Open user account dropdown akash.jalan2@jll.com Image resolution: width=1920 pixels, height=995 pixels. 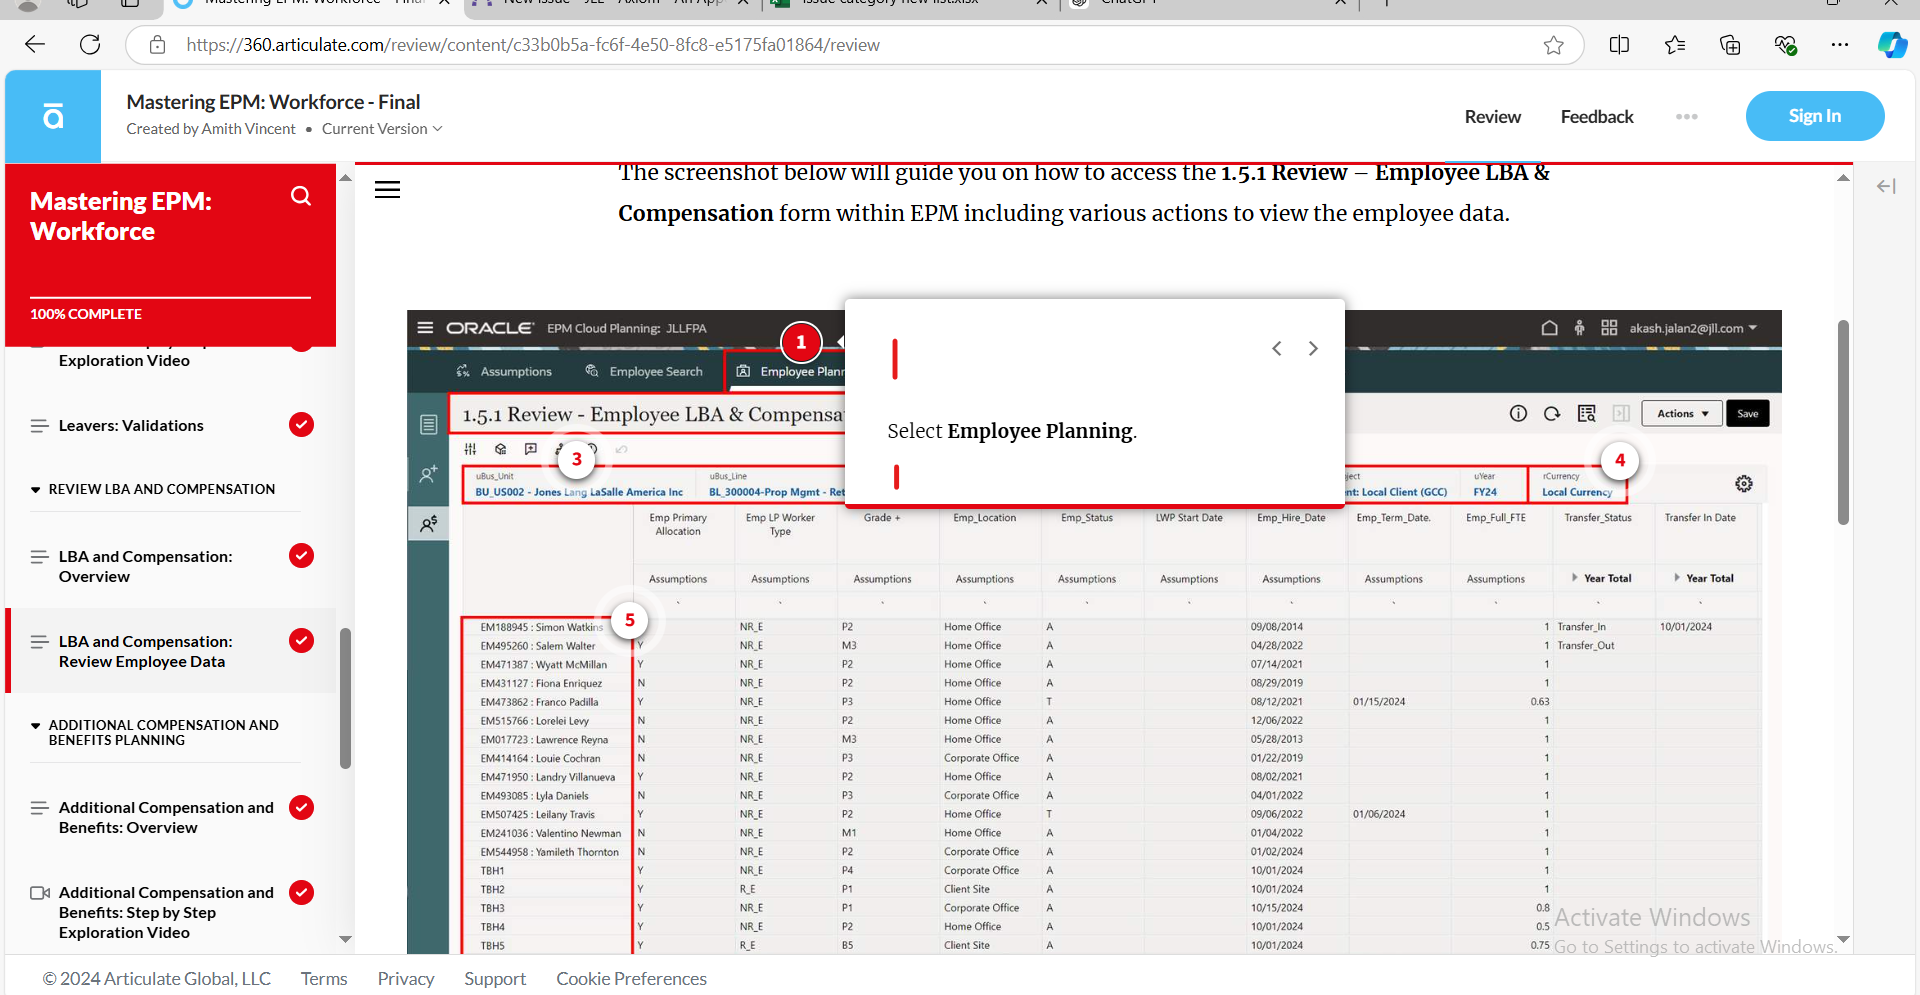pyautogui.click(x=1693, y=328)
